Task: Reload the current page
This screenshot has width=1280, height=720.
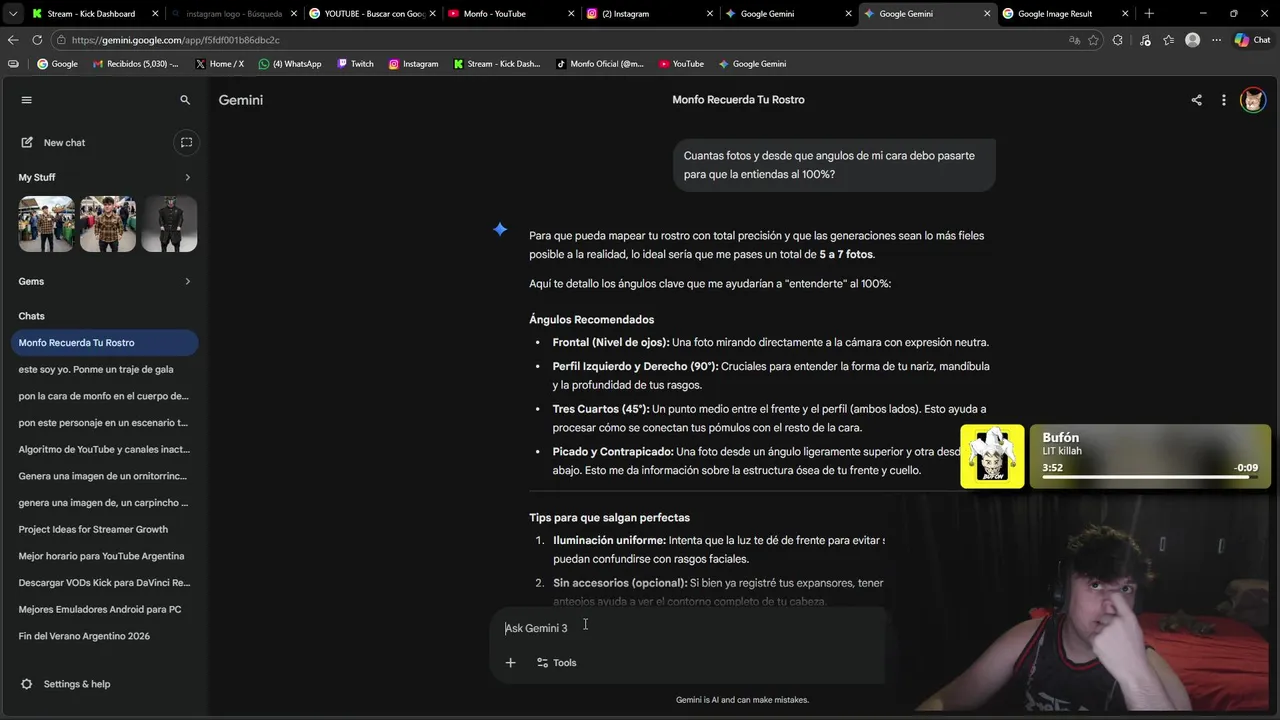Action: point(37,40)
